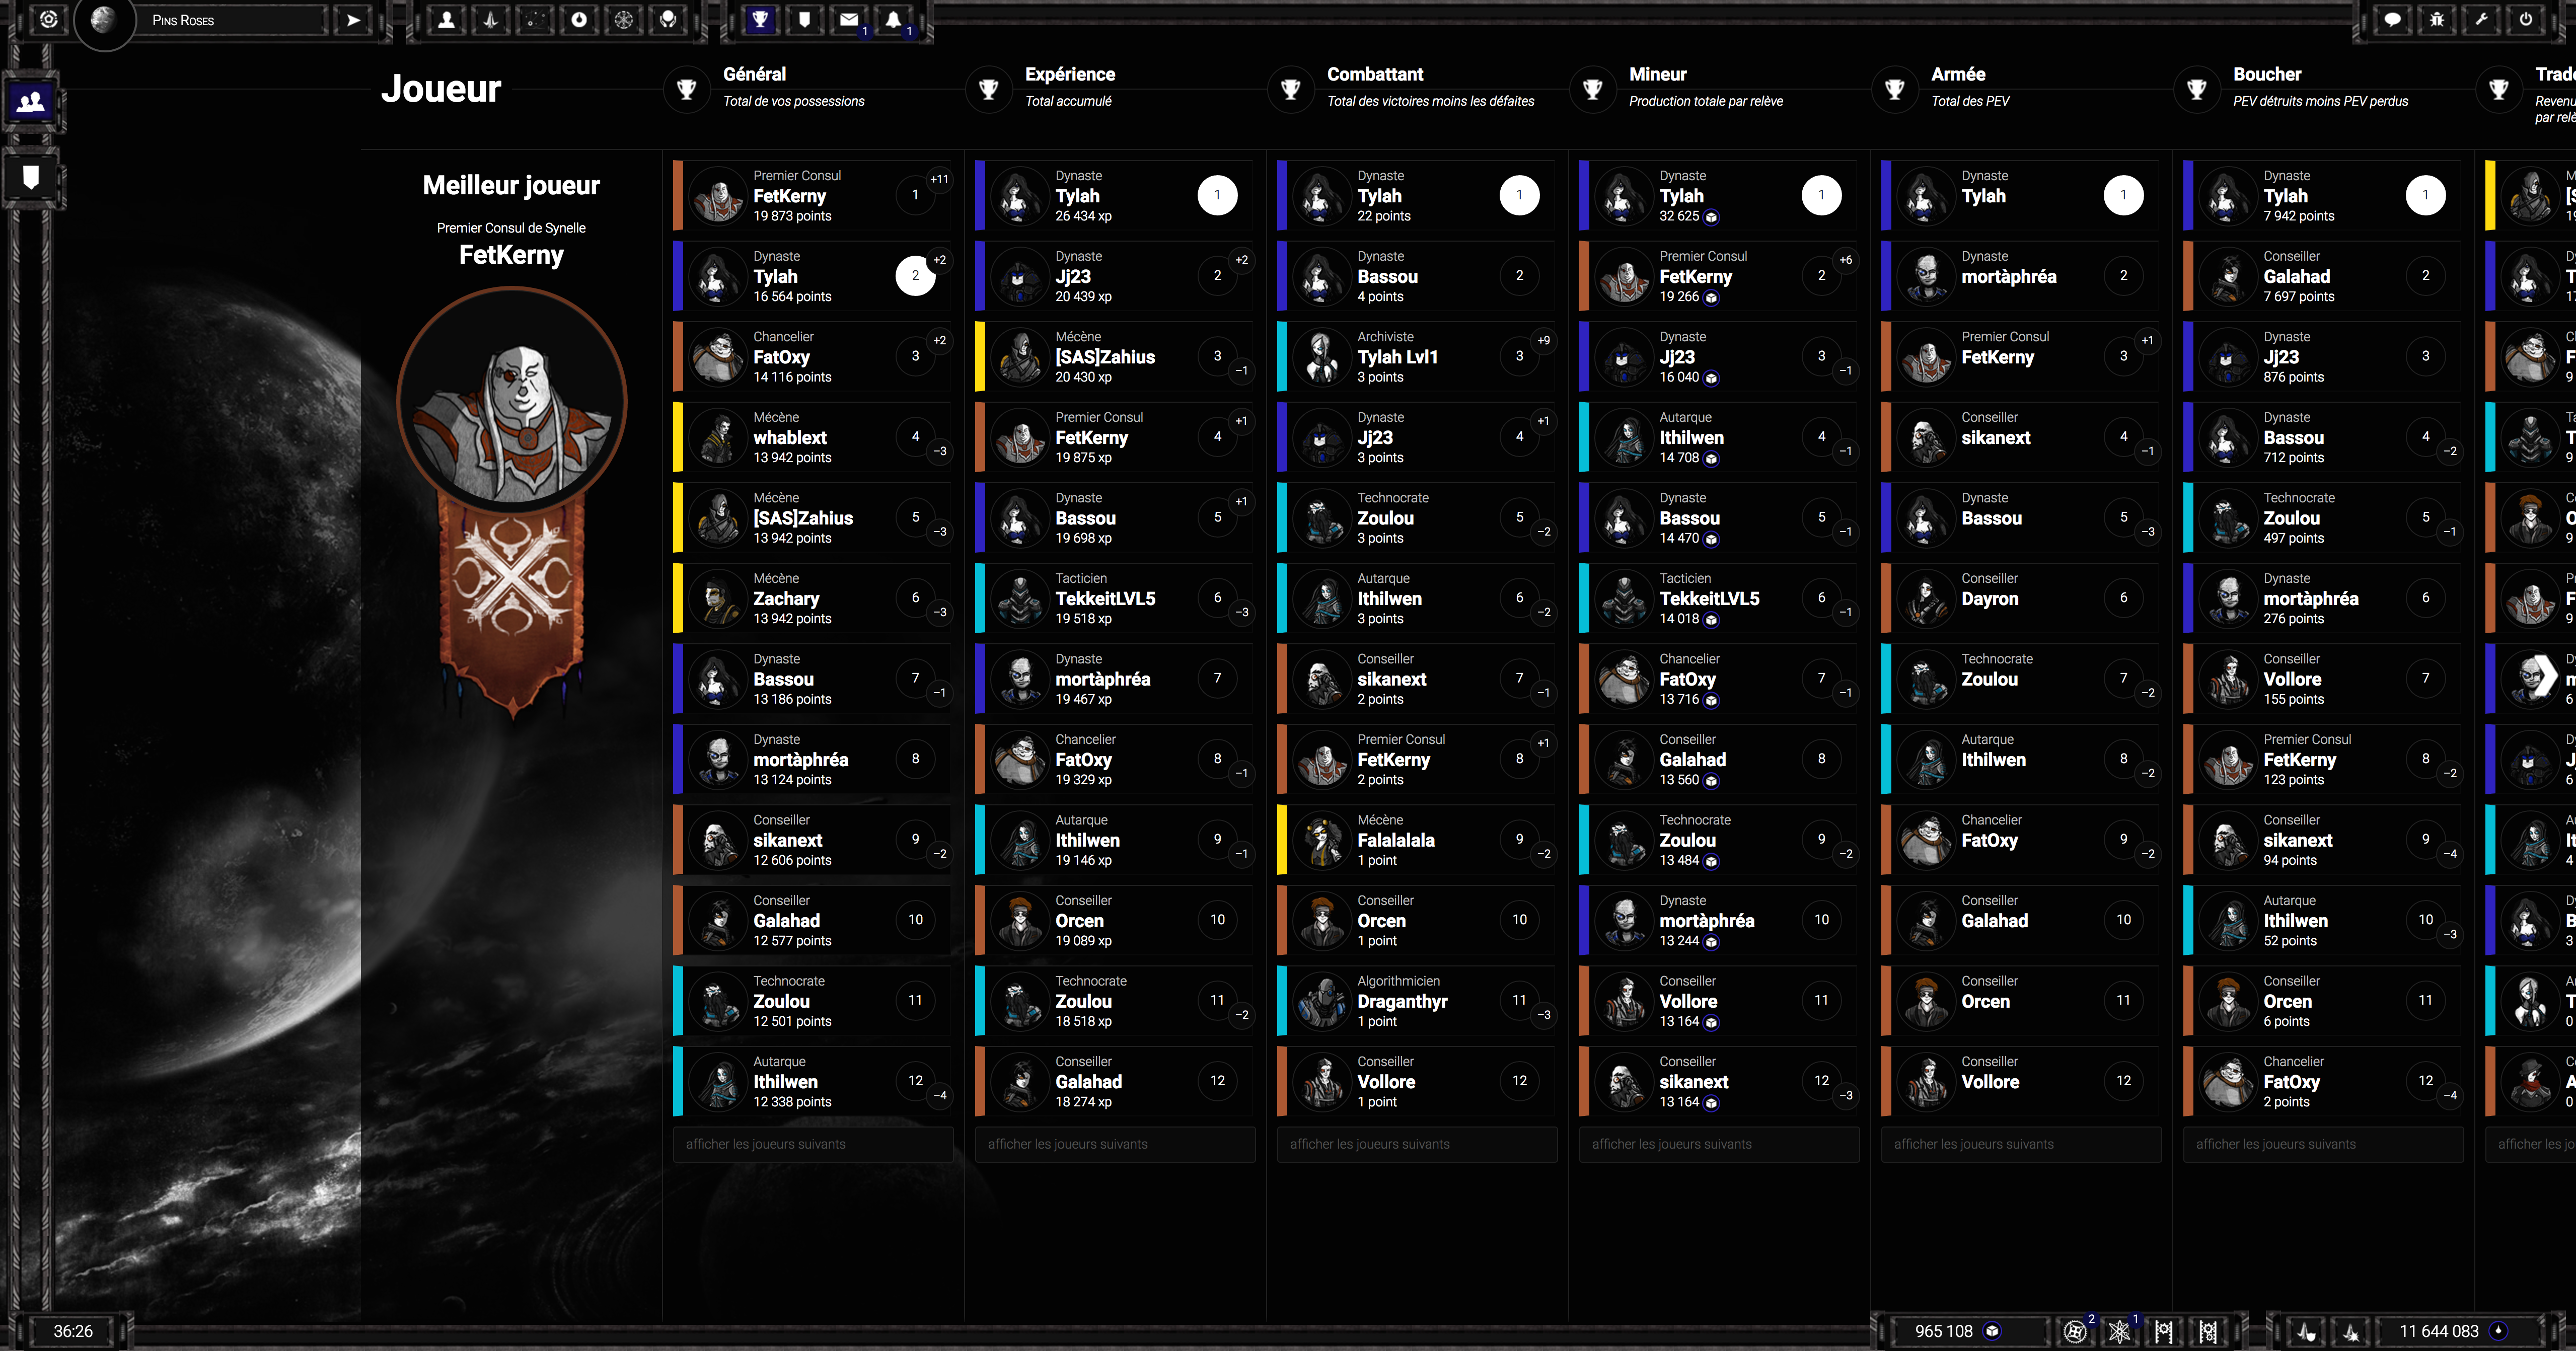The image size is (2576, 1351).
Task: Open the atom technology icon in bottom bar
Action: (x=2119, y=1331)
